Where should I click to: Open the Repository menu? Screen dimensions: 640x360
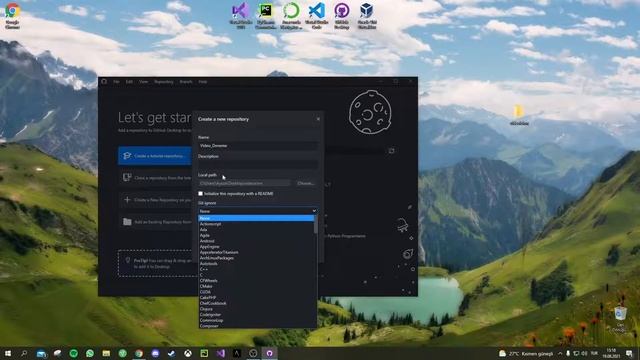click(x=164, y=82)
